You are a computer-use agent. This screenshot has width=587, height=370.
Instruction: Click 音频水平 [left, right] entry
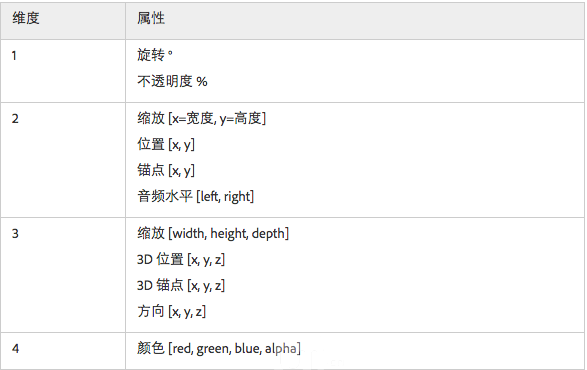[x=195, y=196]
